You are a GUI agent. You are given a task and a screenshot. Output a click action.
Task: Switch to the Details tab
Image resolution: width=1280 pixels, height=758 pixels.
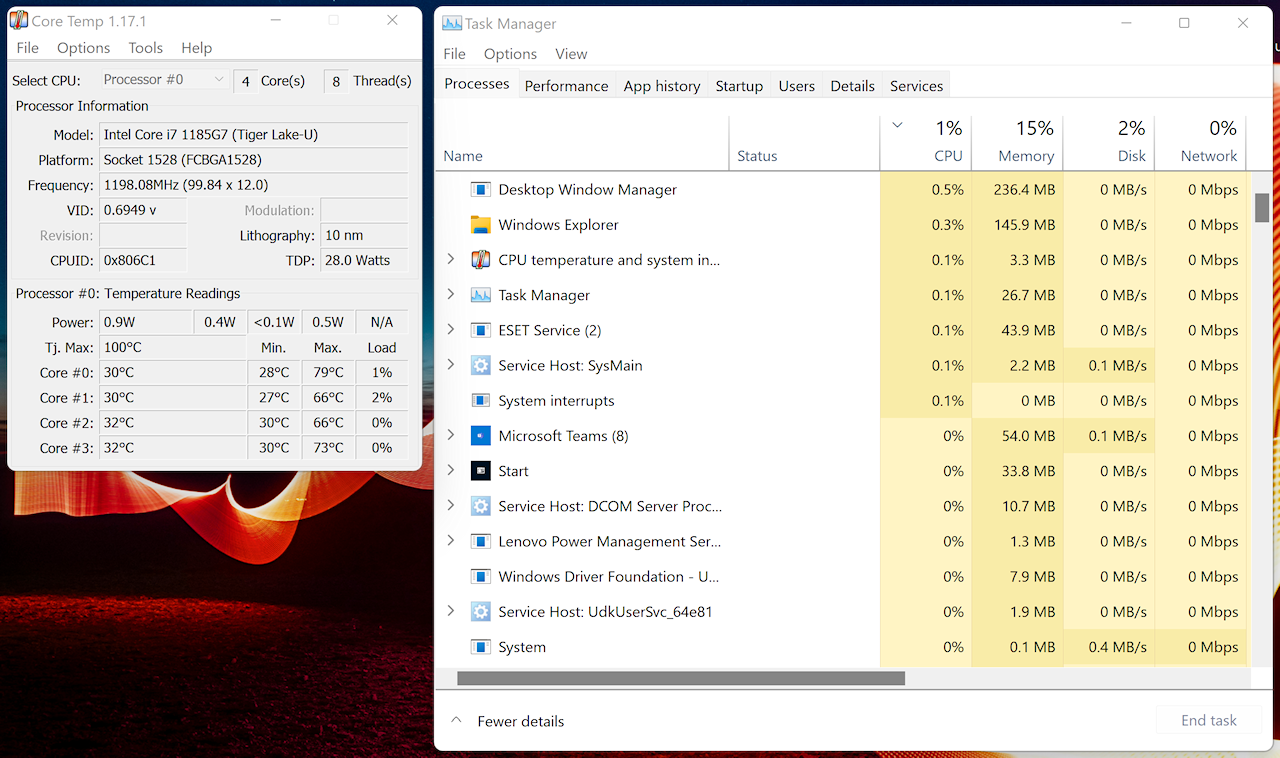pyautogui.click(x=852, y=86)
